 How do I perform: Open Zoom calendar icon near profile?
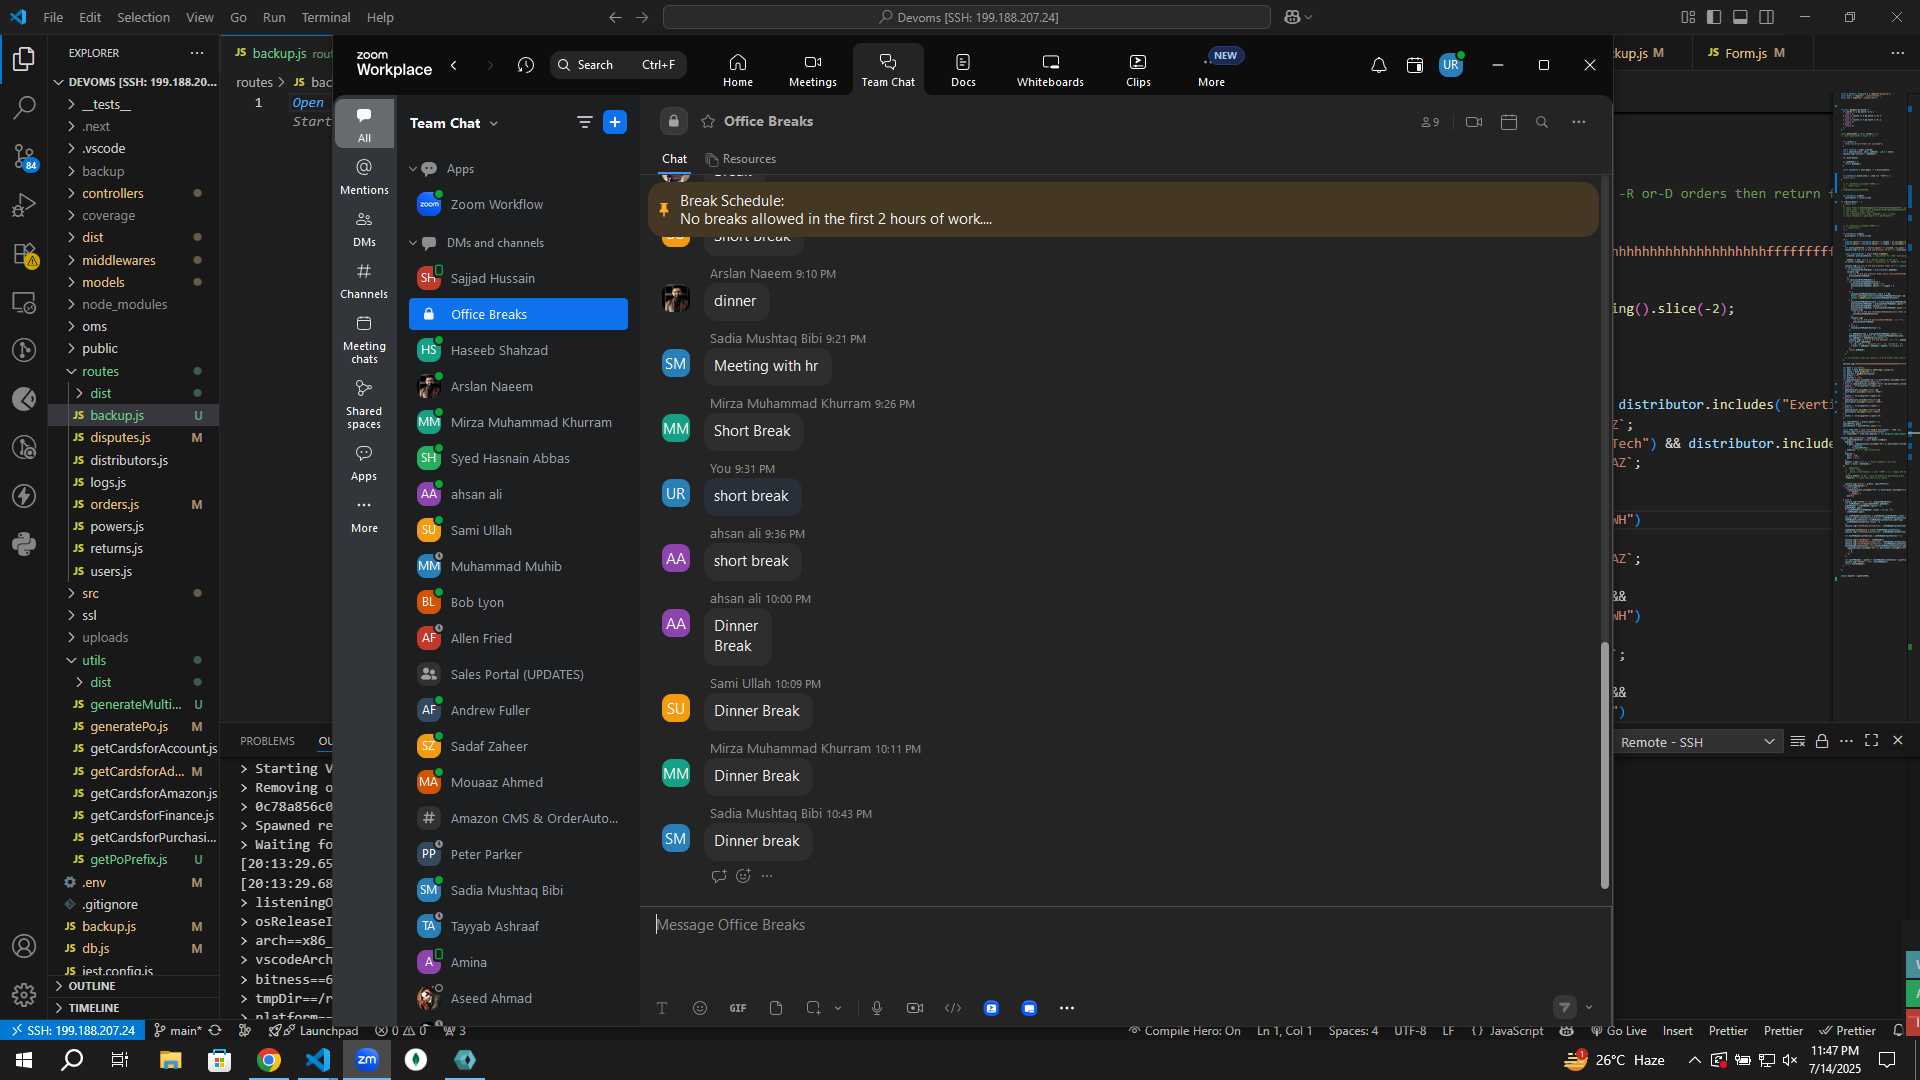1414,65
